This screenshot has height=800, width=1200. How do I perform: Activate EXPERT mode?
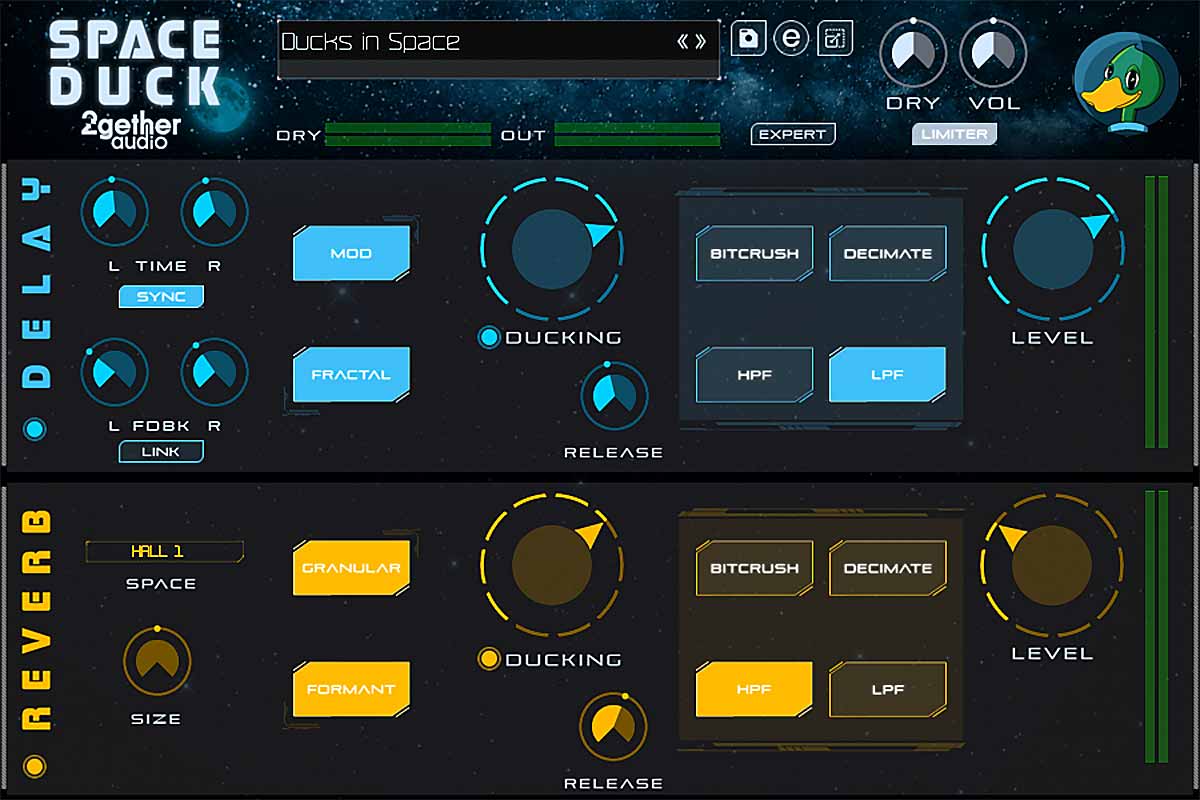(x=793, y=133)
